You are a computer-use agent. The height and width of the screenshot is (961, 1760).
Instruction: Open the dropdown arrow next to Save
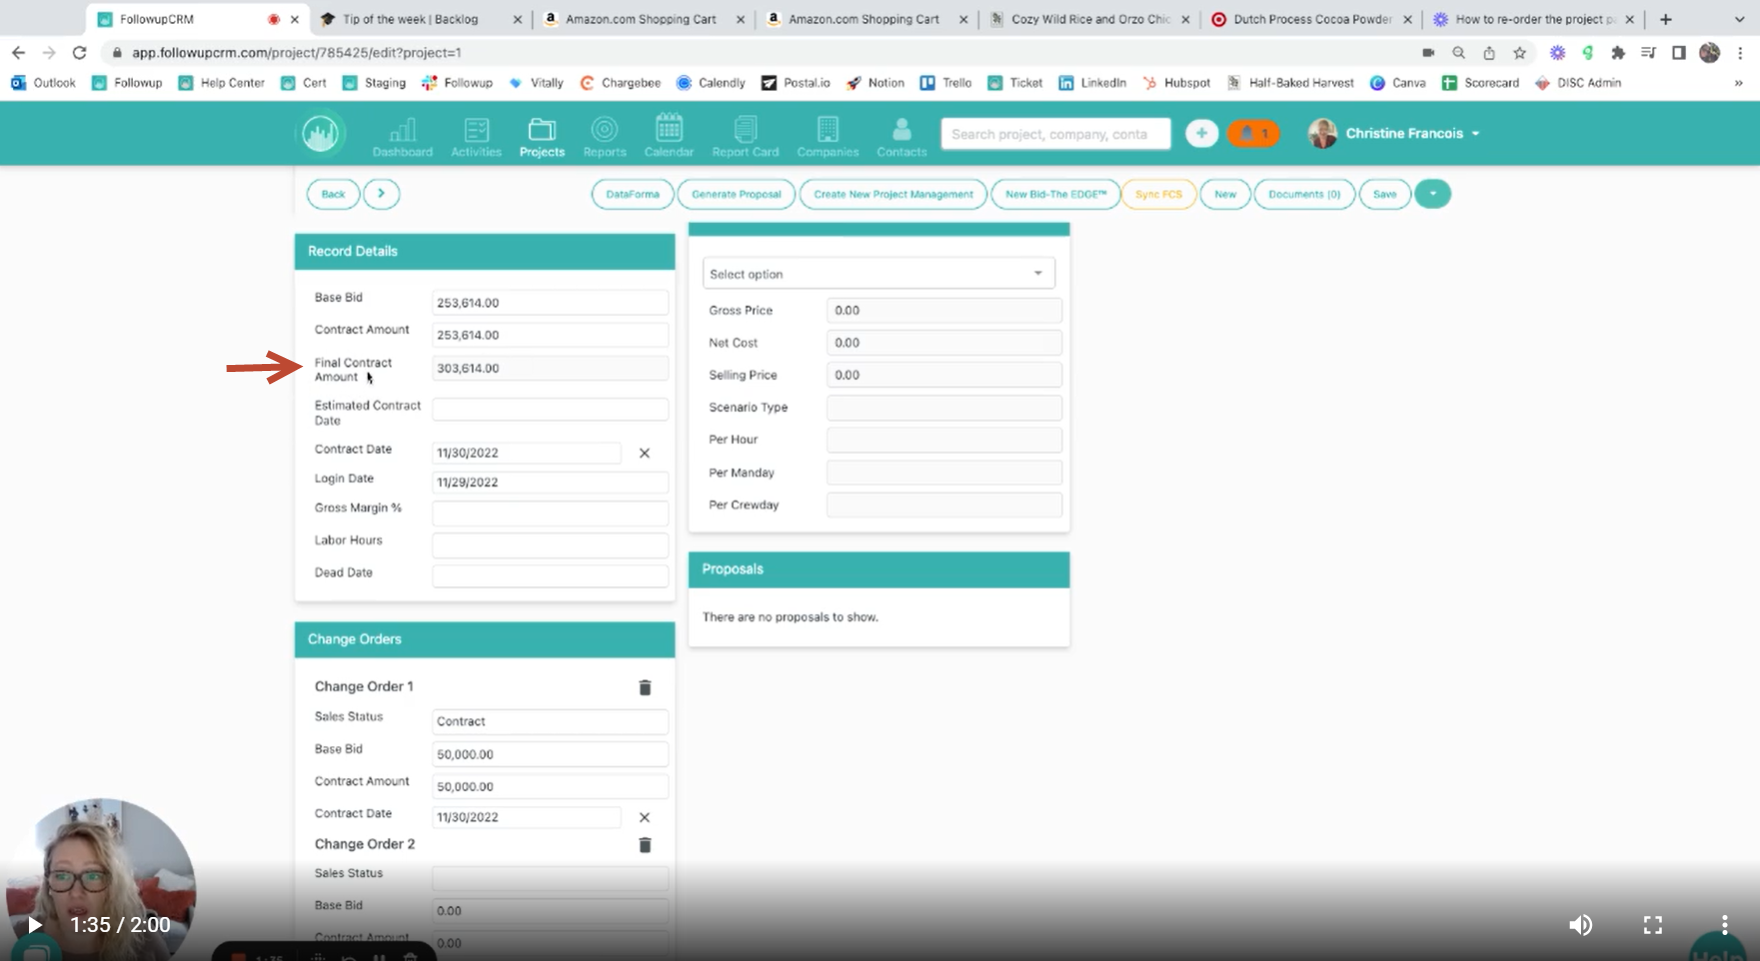(1433, 193)
